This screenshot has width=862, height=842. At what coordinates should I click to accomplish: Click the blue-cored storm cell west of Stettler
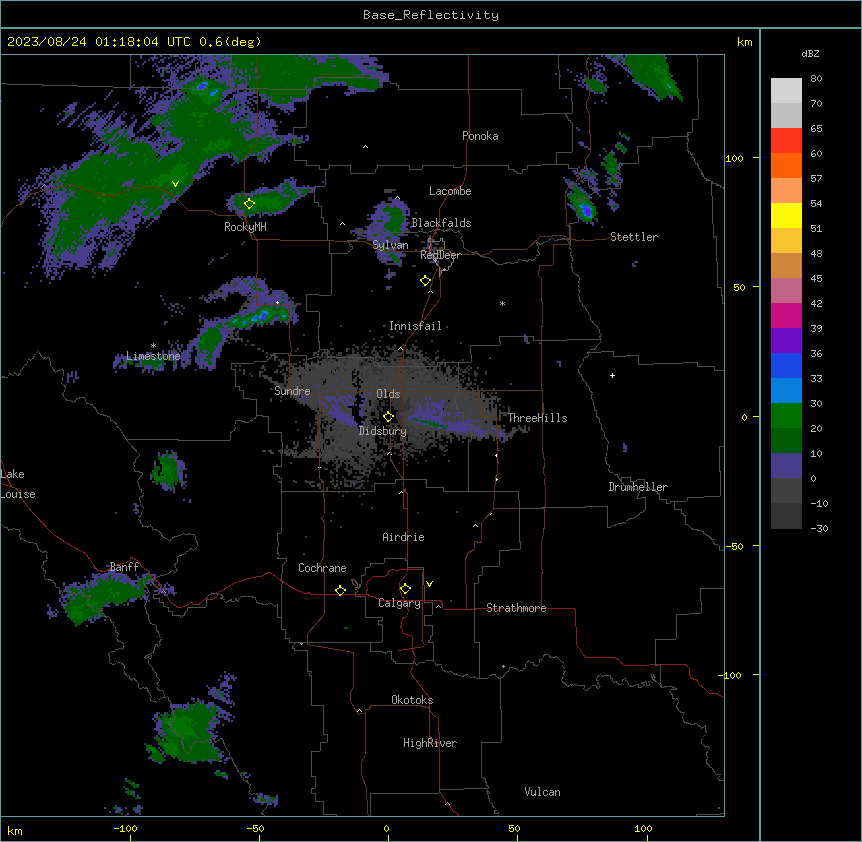tap(583, 204)
